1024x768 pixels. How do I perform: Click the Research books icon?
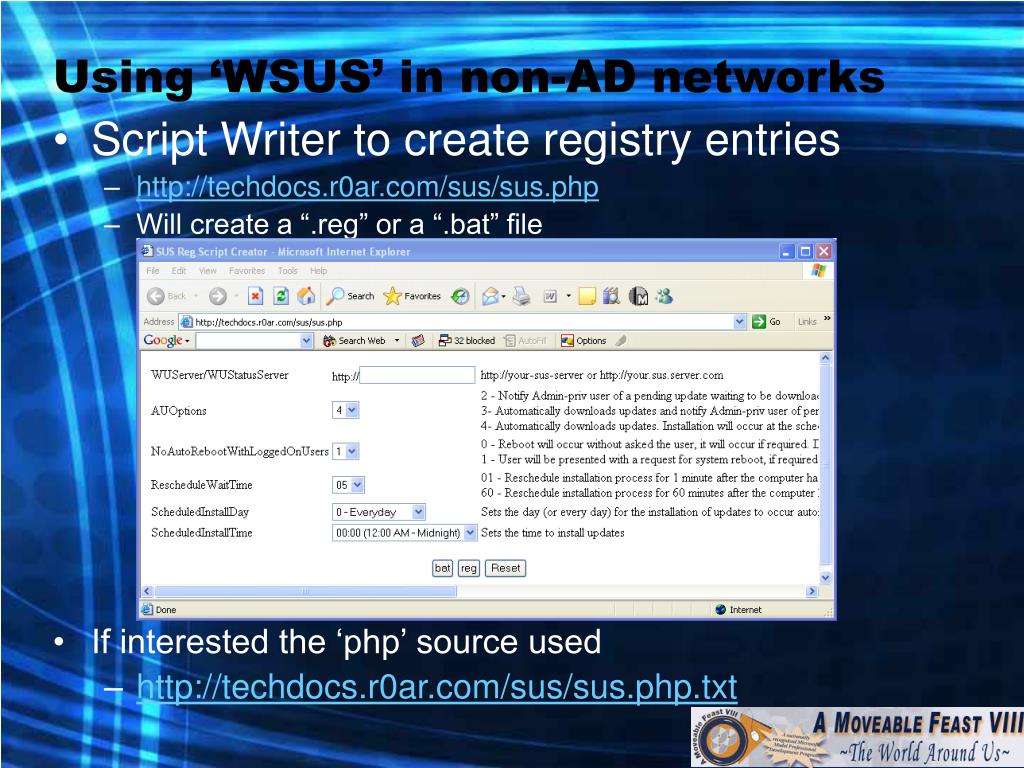(x=612, y=296)
